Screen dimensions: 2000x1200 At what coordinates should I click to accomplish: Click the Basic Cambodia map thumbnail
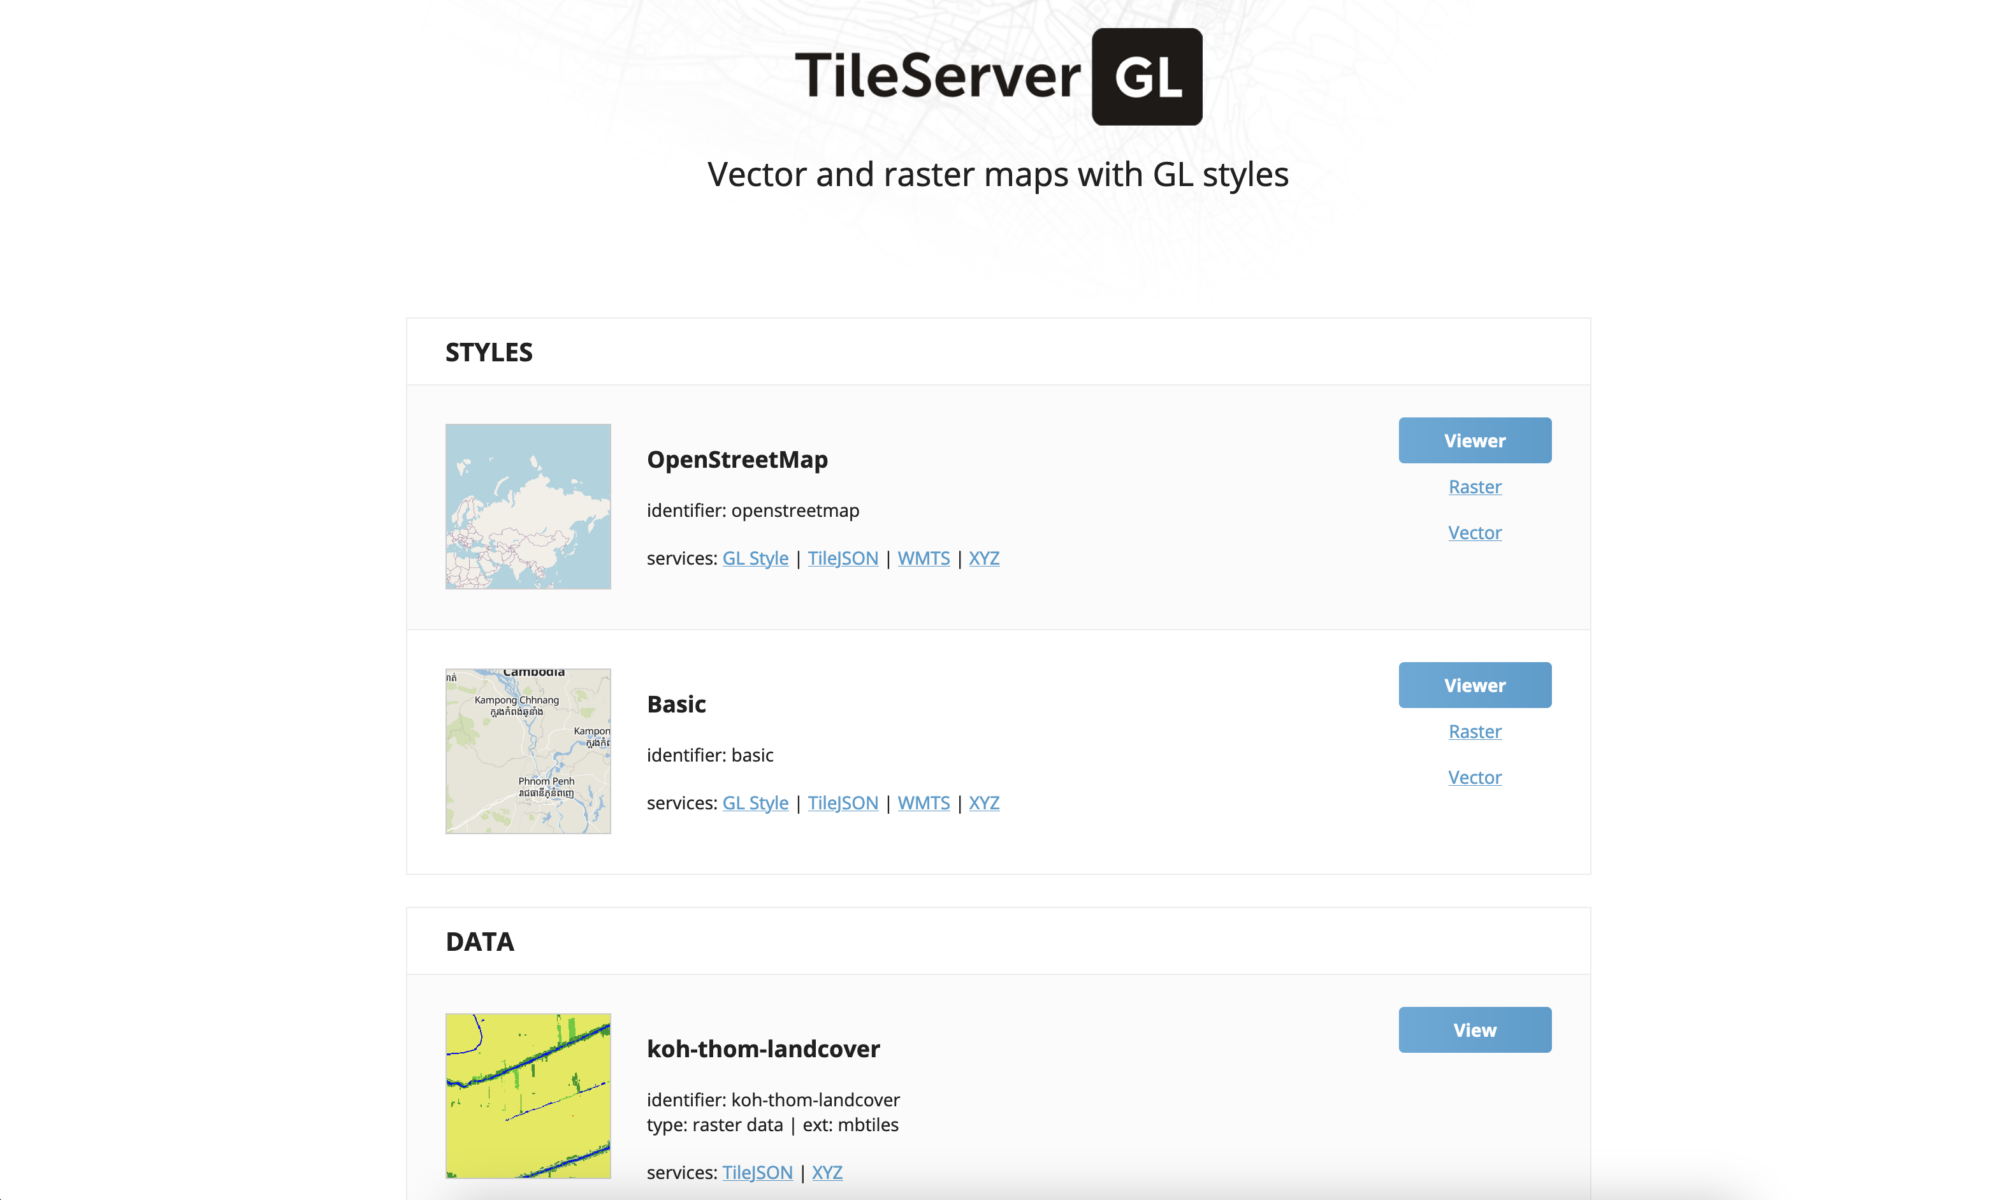coord(528,751)
